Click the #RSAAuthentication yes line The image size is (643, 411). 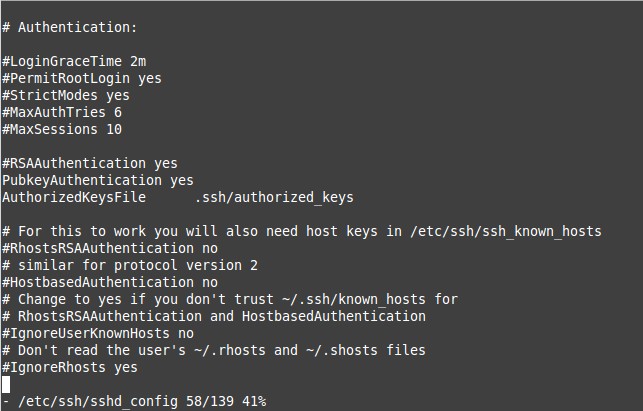[90, 164]
